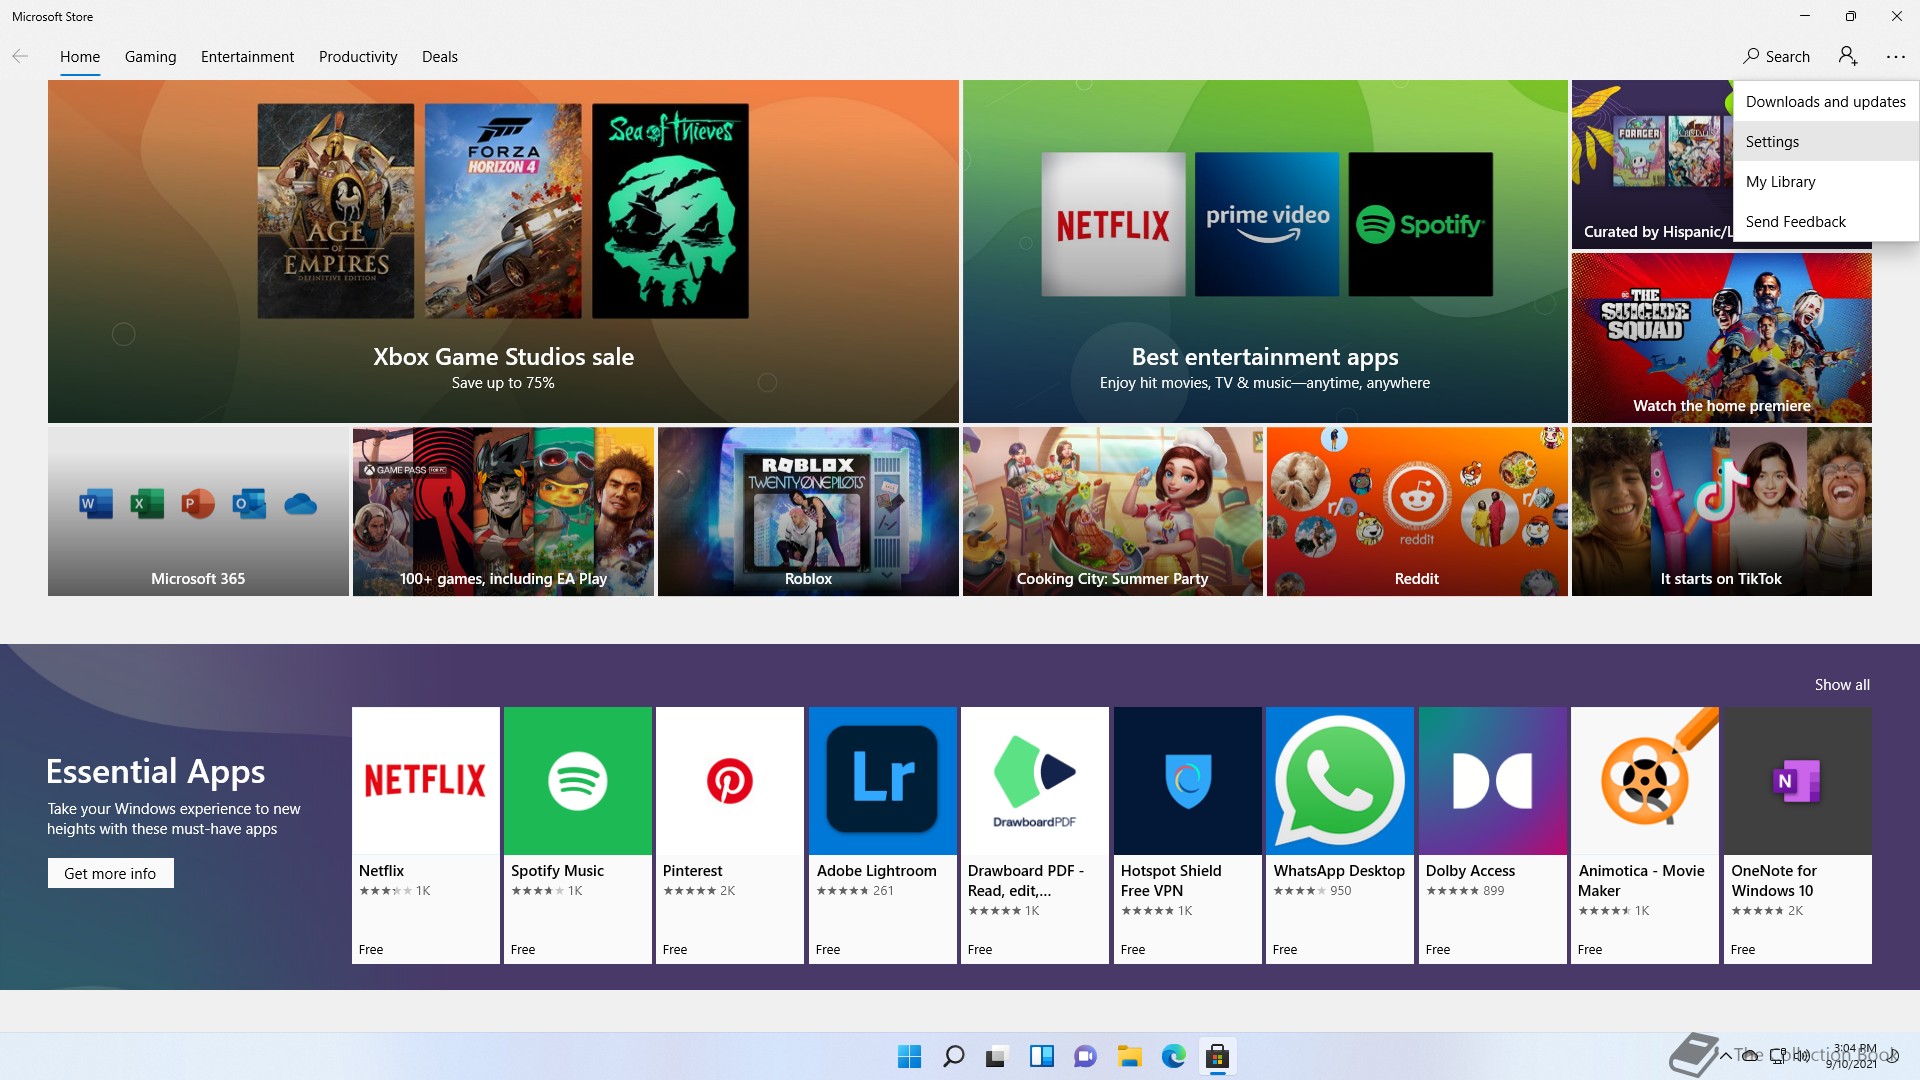Click the three-dot See more icon

(x=1895, y=57)
